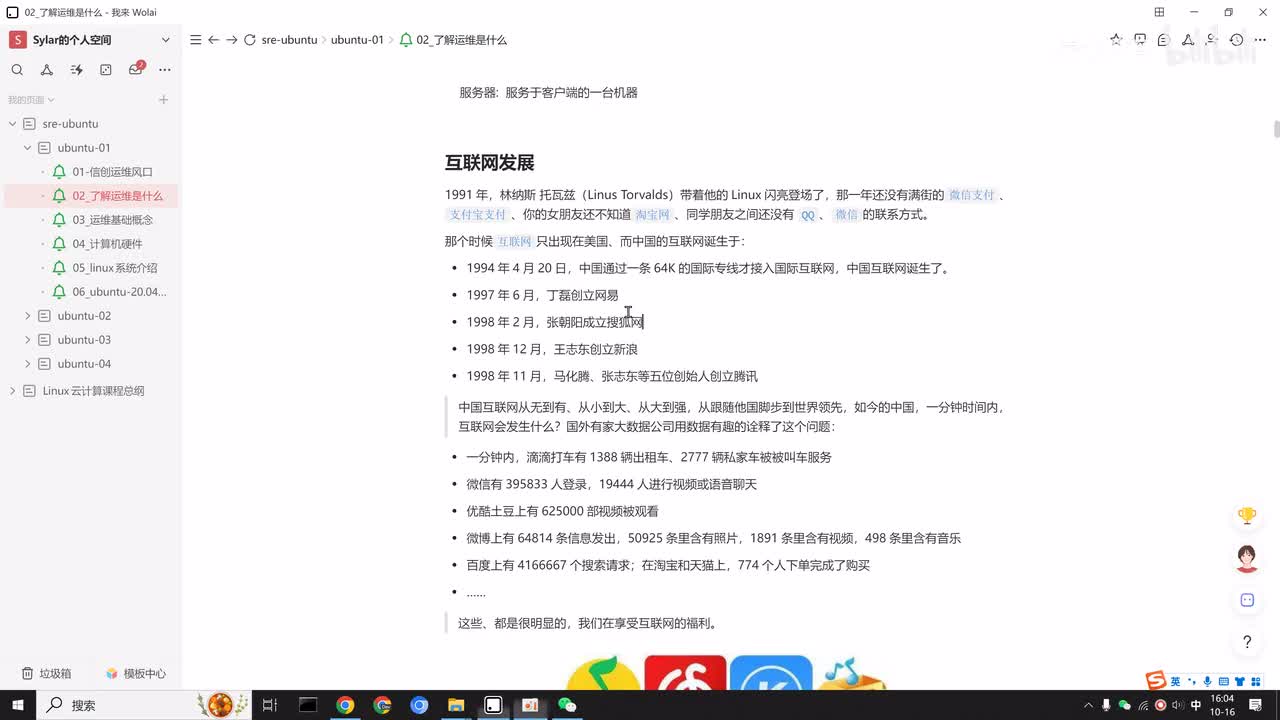Image resolution: width=1280 pixels, height=720 pixels.
Task: Expand the ubuntu-02 tree node
Action: click(x=28, y=316)
